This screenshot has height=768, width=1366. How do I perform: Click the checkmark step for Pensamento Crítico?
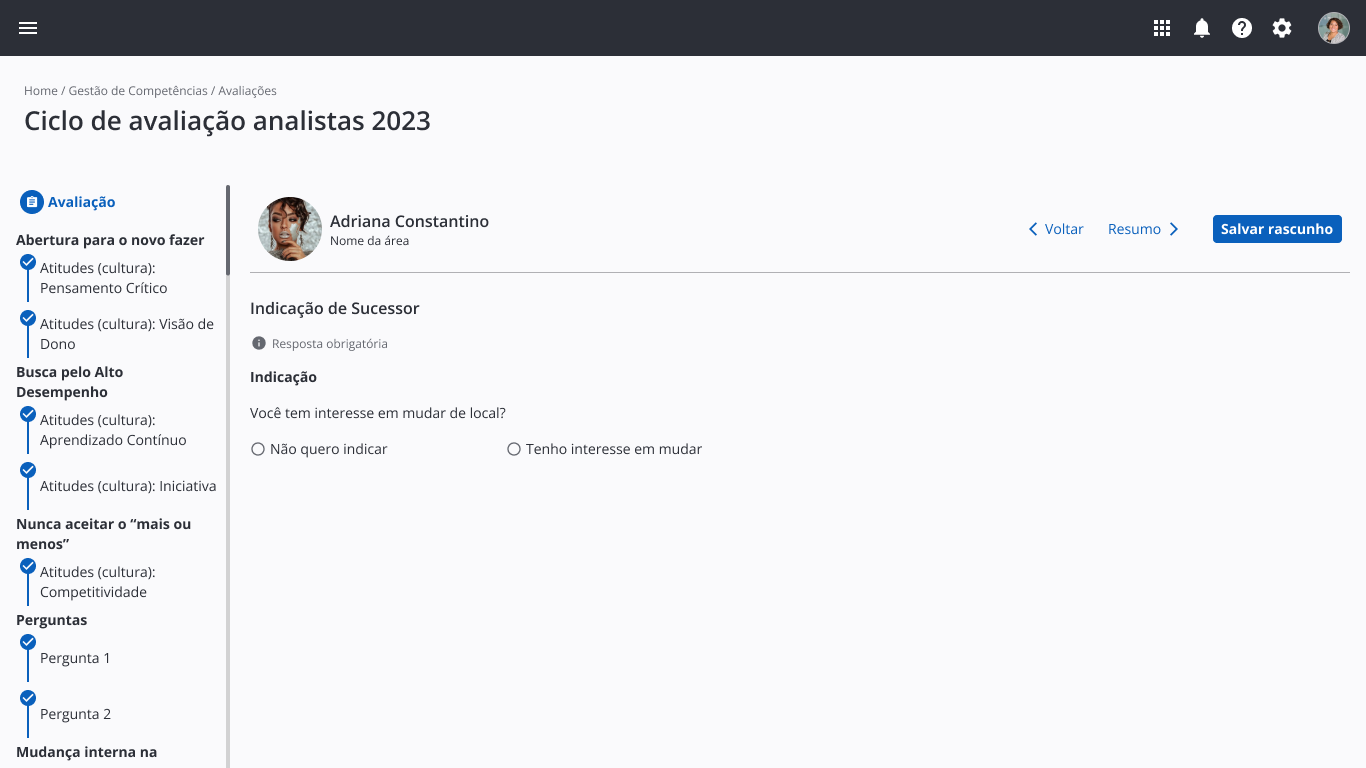pos(28,263)
